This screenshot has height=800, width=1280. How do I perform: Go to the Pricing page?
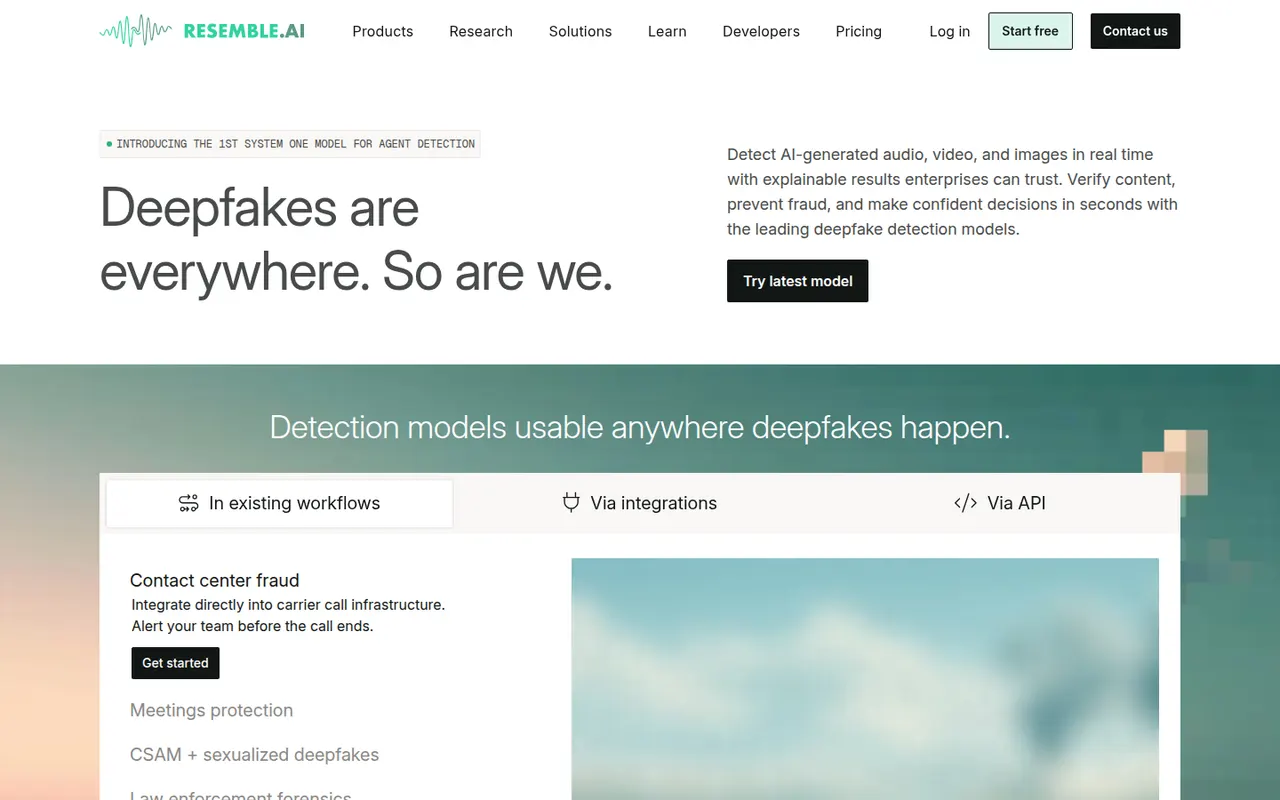click(x=859, y=31)
